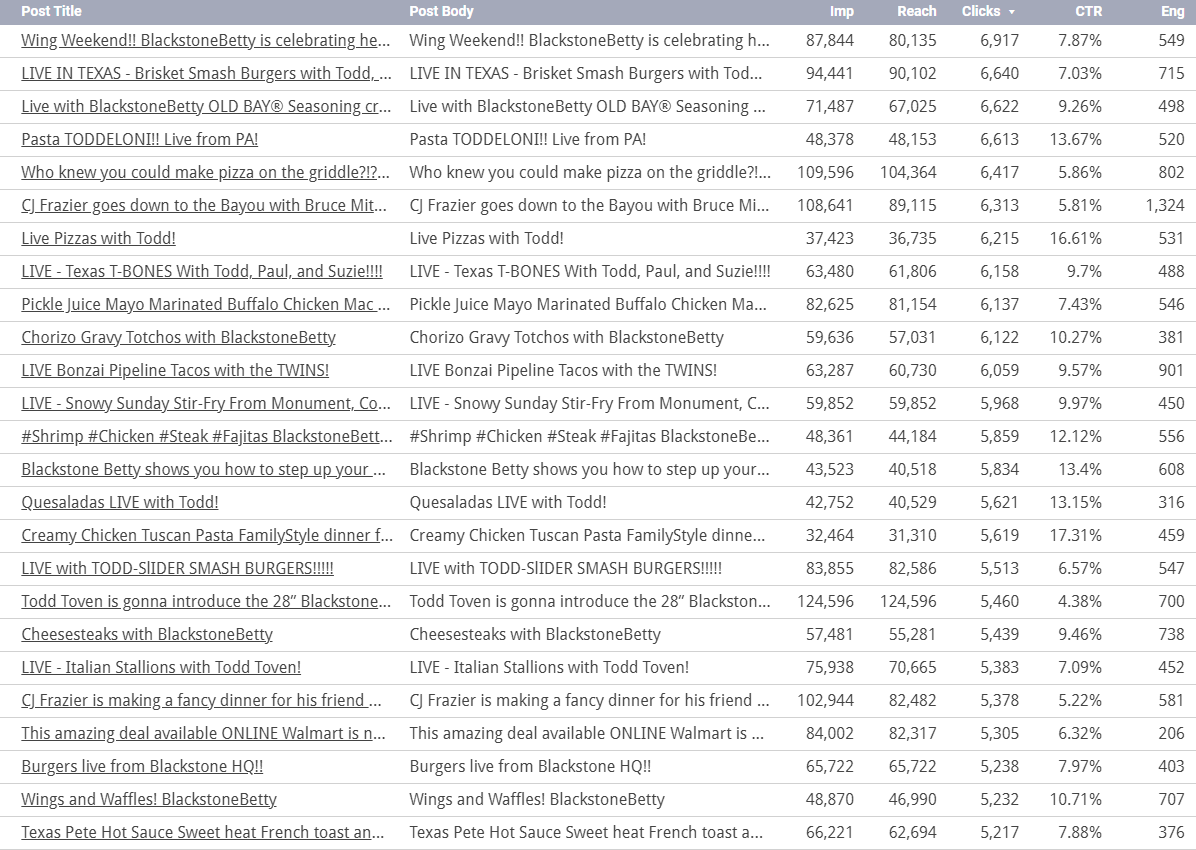Open pizza on the griddle post link
This screenshot has height=850, width=1196.
(206, 172)
